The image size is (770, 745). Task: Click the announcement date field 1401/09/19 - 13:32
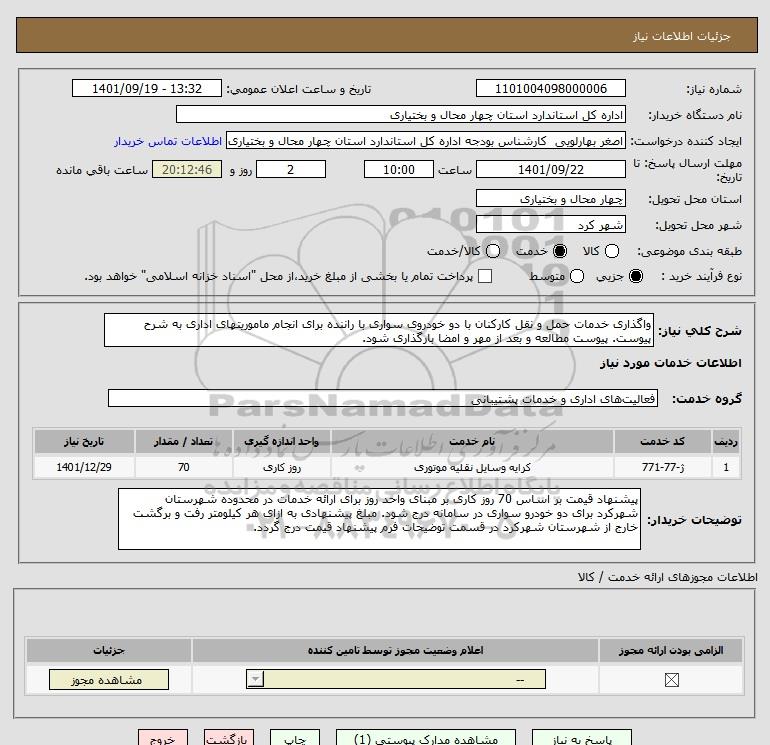pos(147,88)
